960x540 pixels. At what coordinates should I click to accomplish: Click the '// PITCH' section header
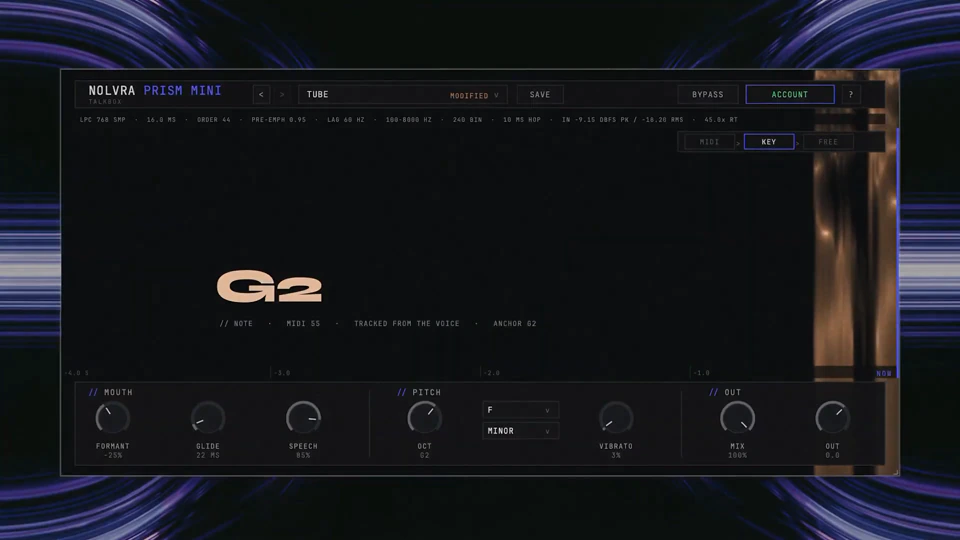pyautogui.click(x=419, y=392)
